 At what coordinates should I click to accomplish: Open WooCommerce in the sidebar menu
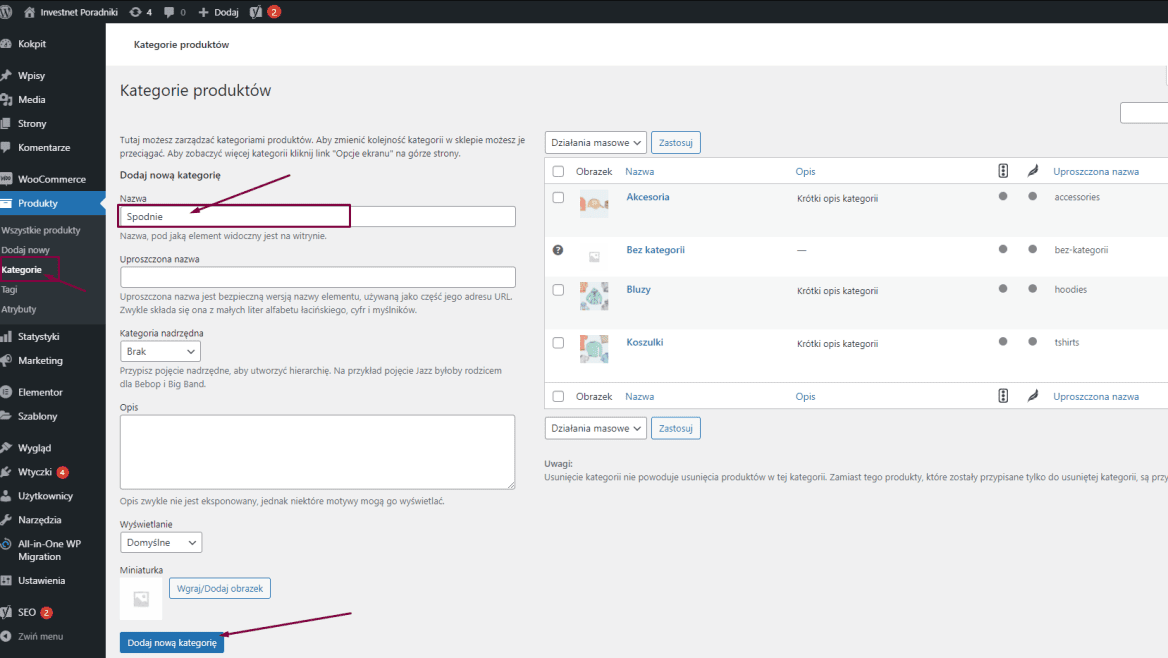click(51, 179)
